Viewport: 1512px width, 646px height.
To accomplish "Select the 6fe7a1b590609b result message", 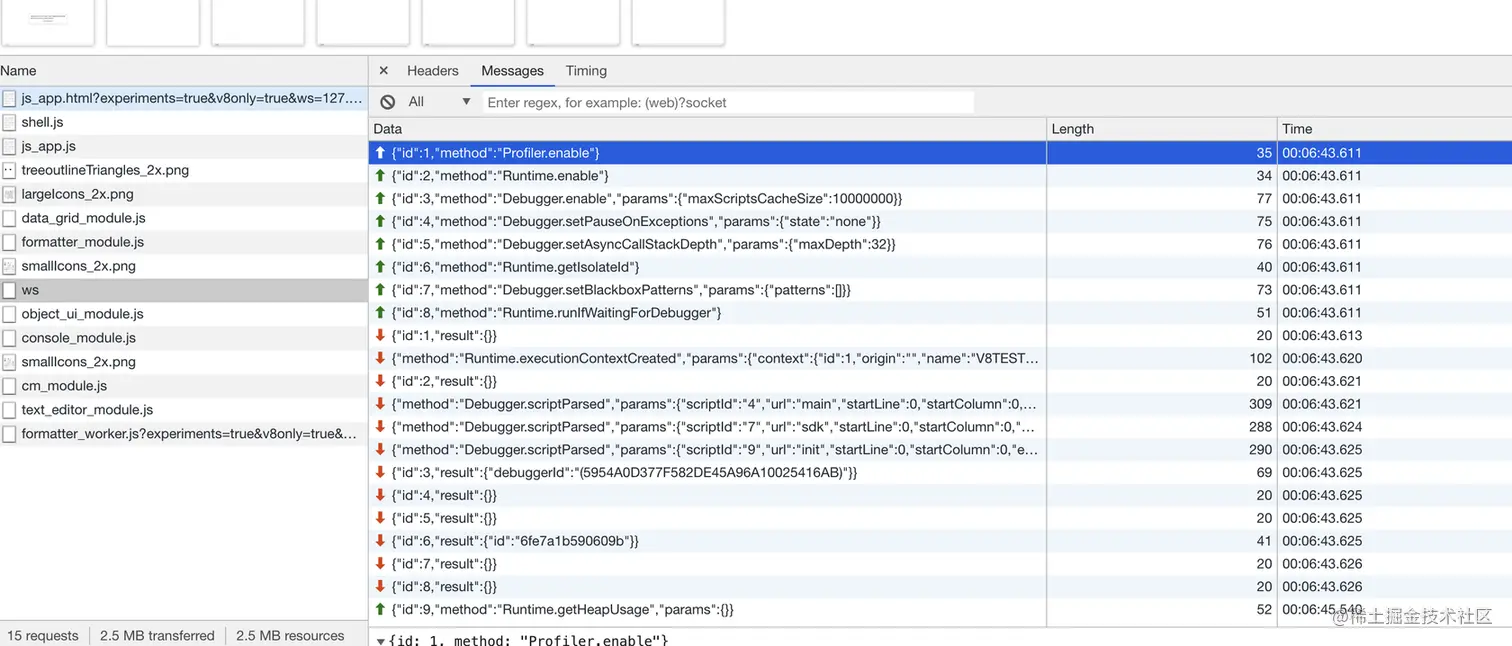I will (940, 541).
